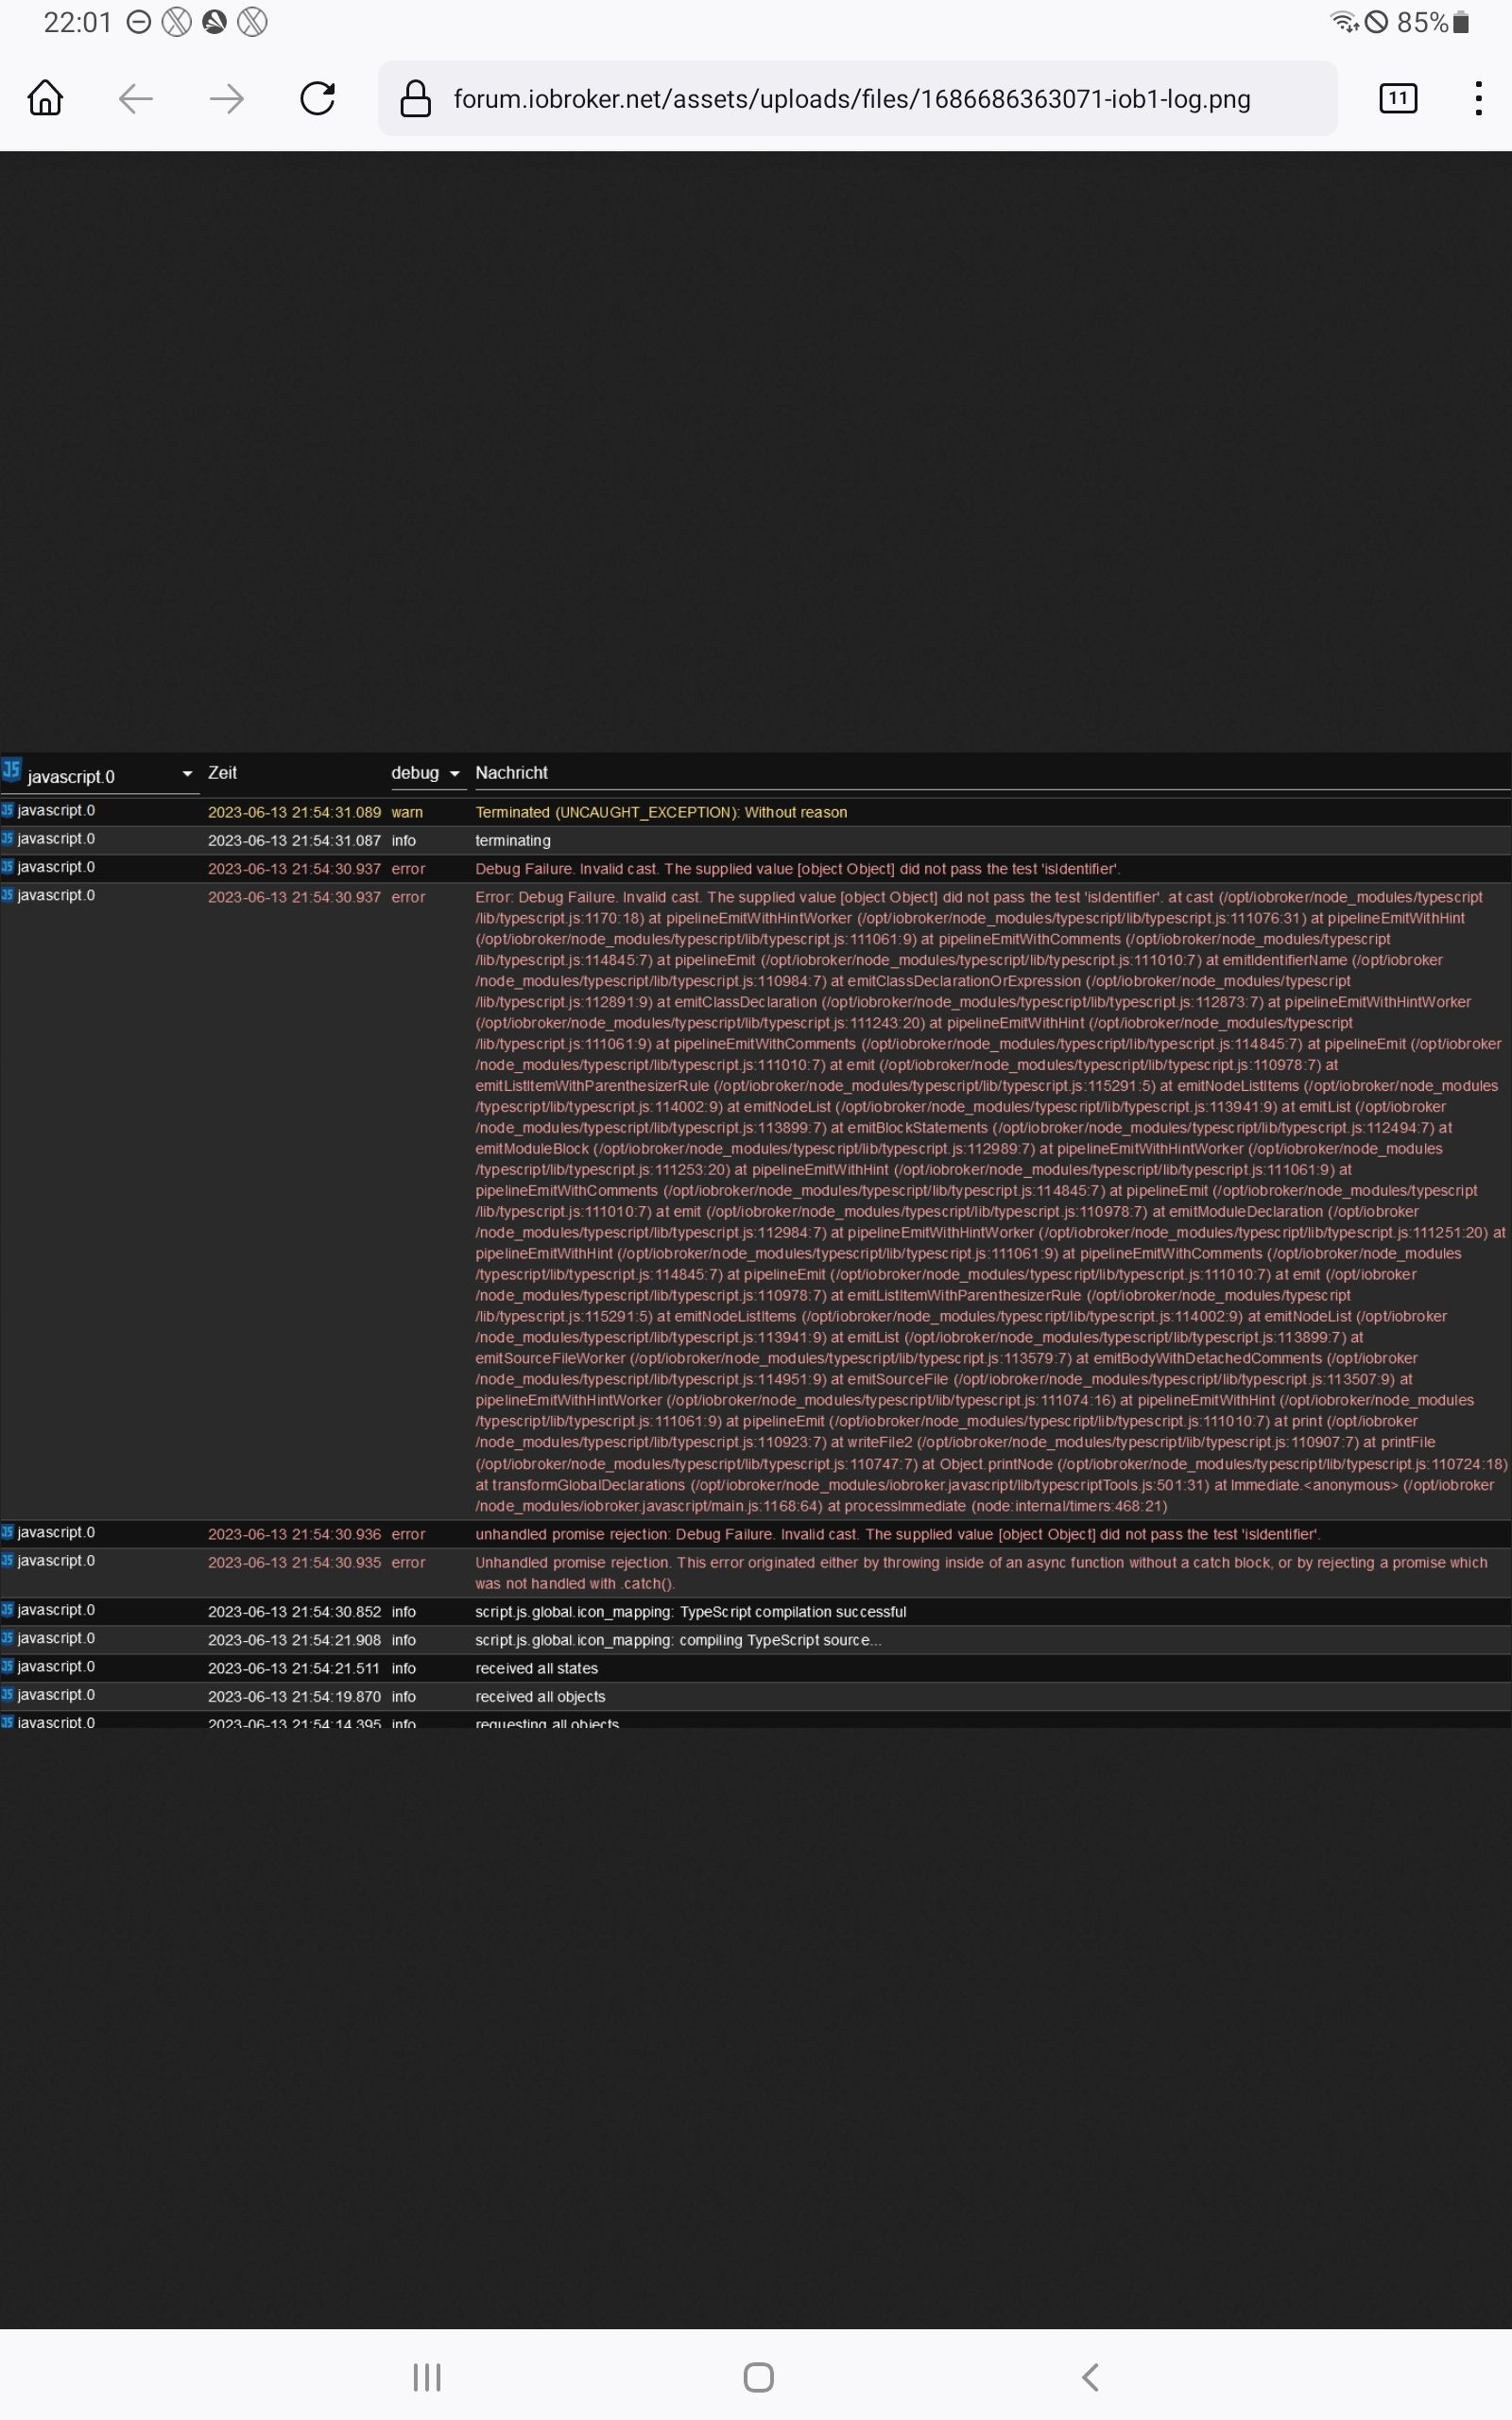The width and height of the screenshot is (1512, 2420).
Task: Click the Nachricht column header
Action: click(x=511, y=773)
